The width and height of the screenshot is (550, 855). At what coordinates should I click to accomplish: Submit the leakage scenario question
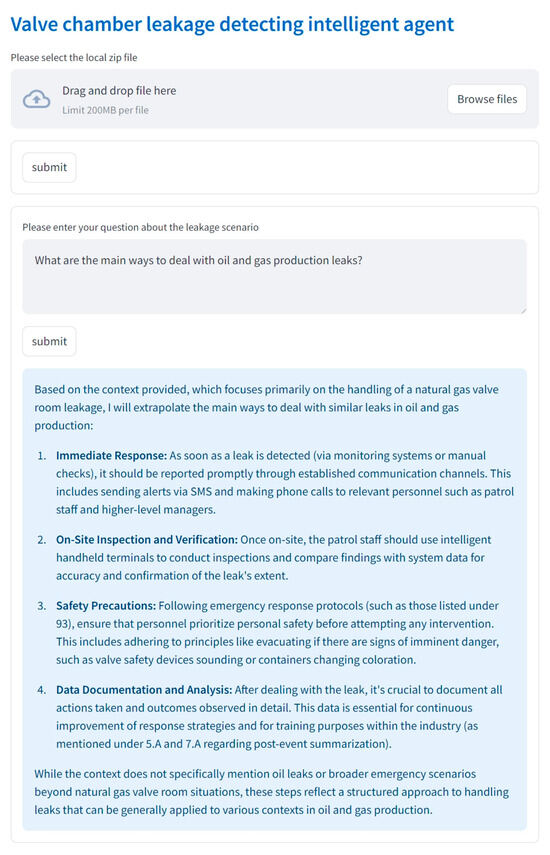(x=49, y=341)
